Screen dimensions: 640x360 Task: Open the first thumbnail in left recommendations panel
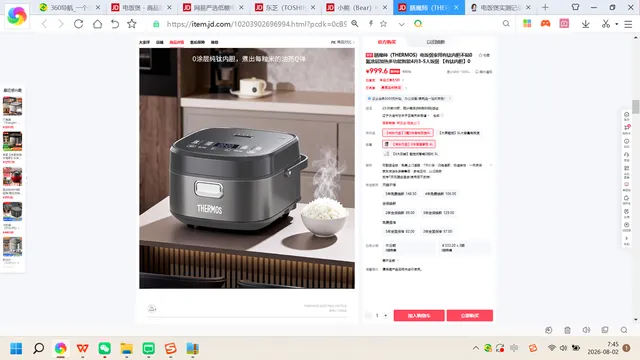[x=13, y=107]
